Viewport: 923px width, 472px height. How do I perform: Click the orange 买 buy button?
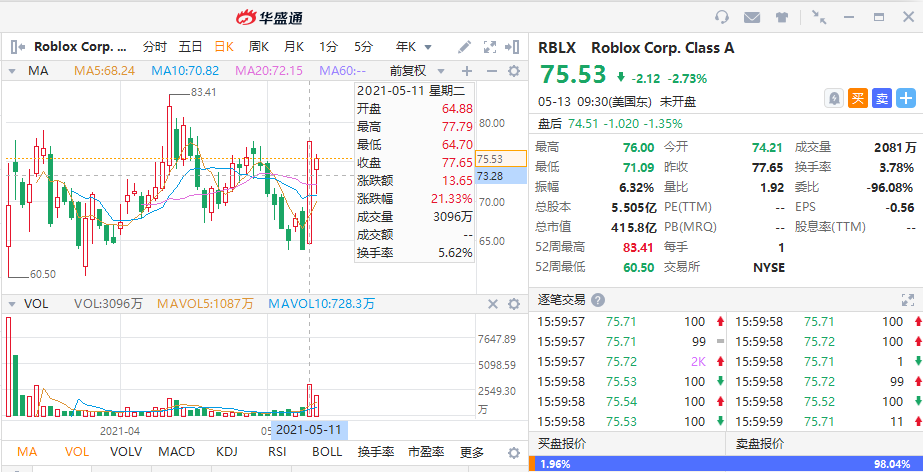[858, 98]
